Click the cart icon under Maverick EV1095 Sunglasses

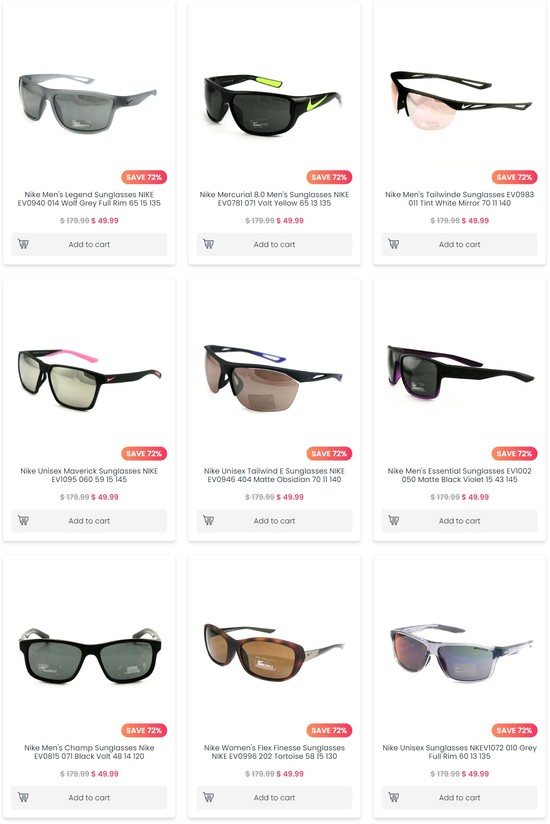pos(23,520)
